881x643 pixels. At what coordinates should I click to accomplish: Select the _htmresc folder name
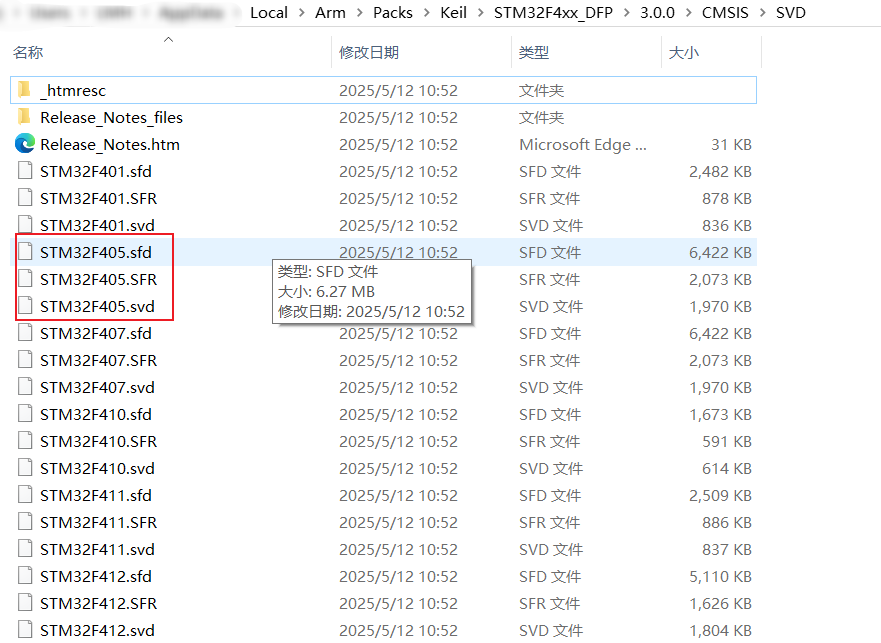(x=73, y=90)
